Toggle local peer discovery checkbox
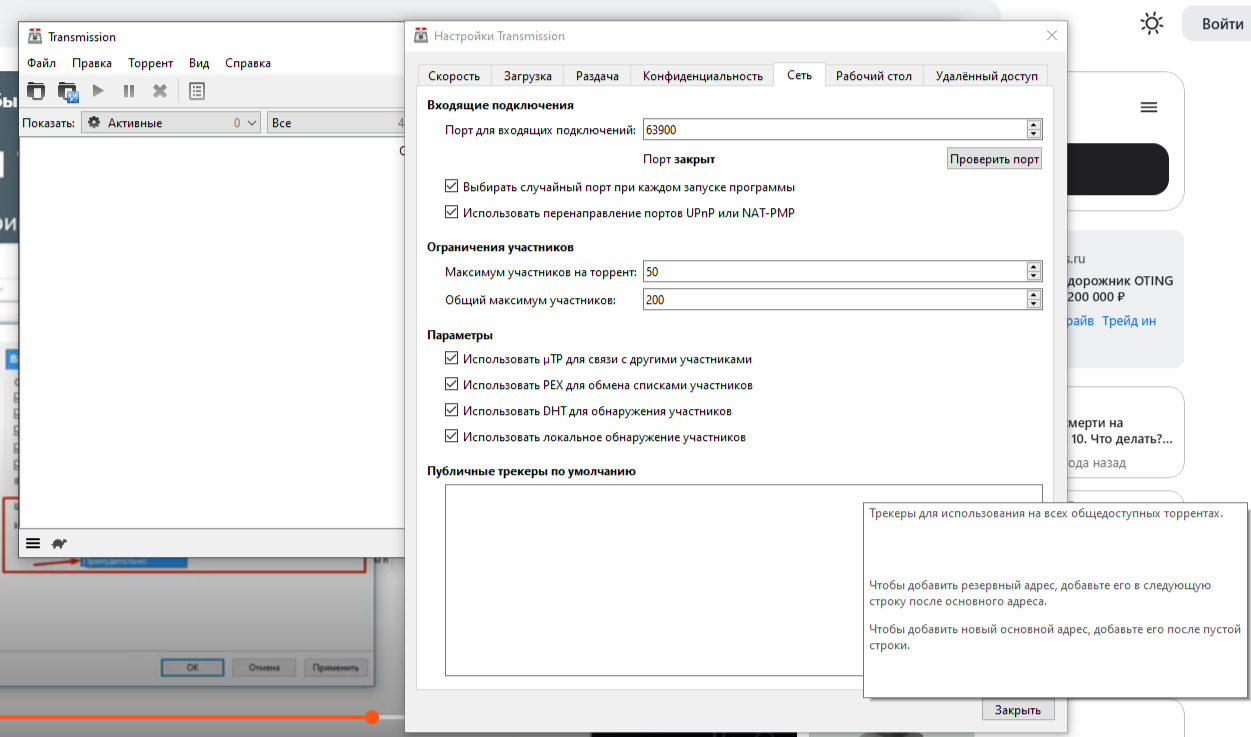The height and width of the screenshot is (737, 1251). click(451, 436)
